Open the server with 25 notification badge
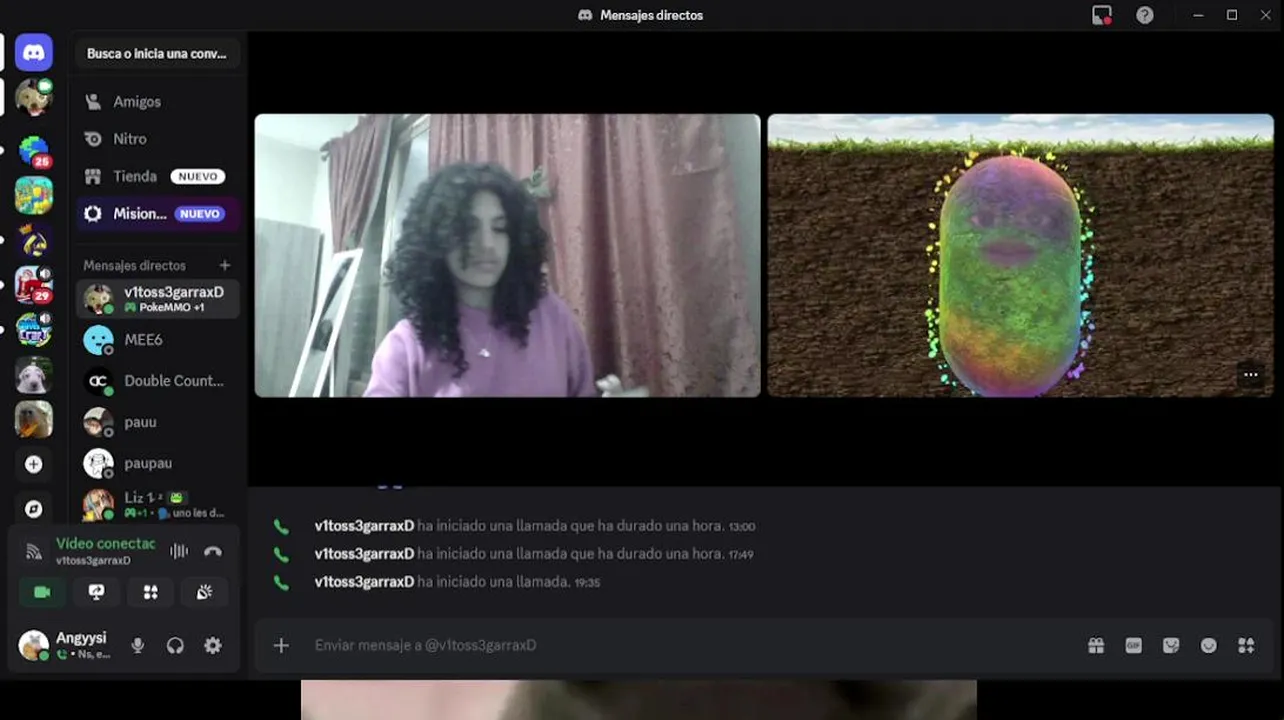 (34, 151)
